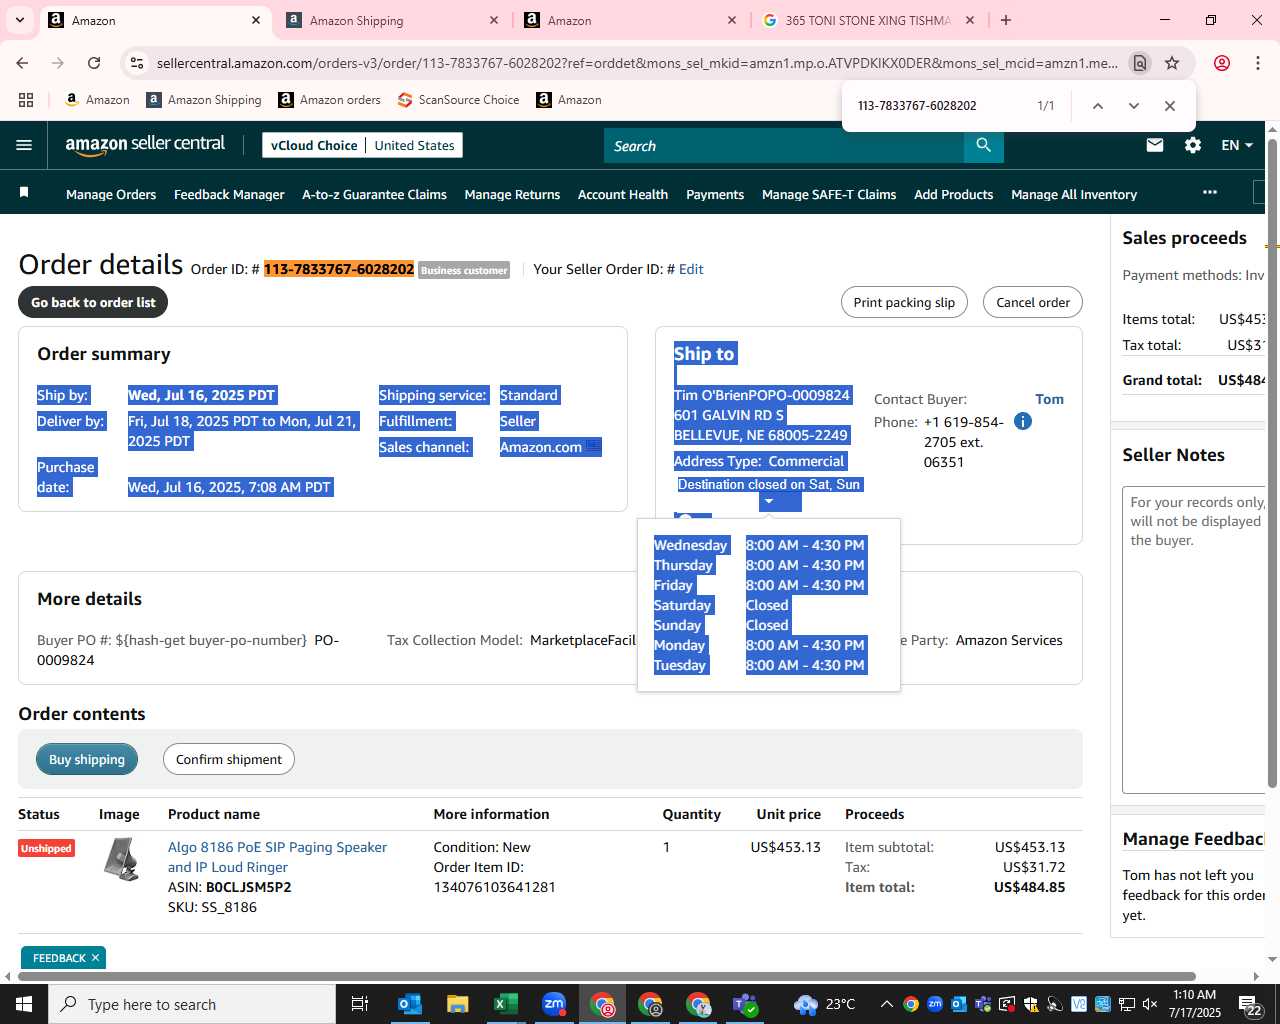Click Print packing slip button

[x=904, y=302]
